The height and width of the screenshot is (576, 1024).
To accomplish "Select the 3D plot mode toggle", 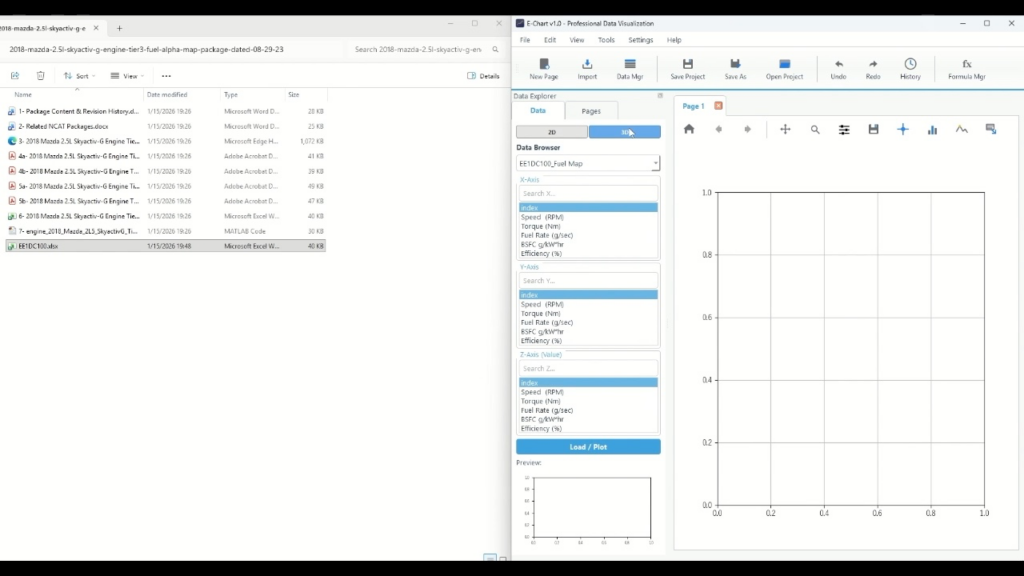I will pyautogui.click(x=625, y=132).
